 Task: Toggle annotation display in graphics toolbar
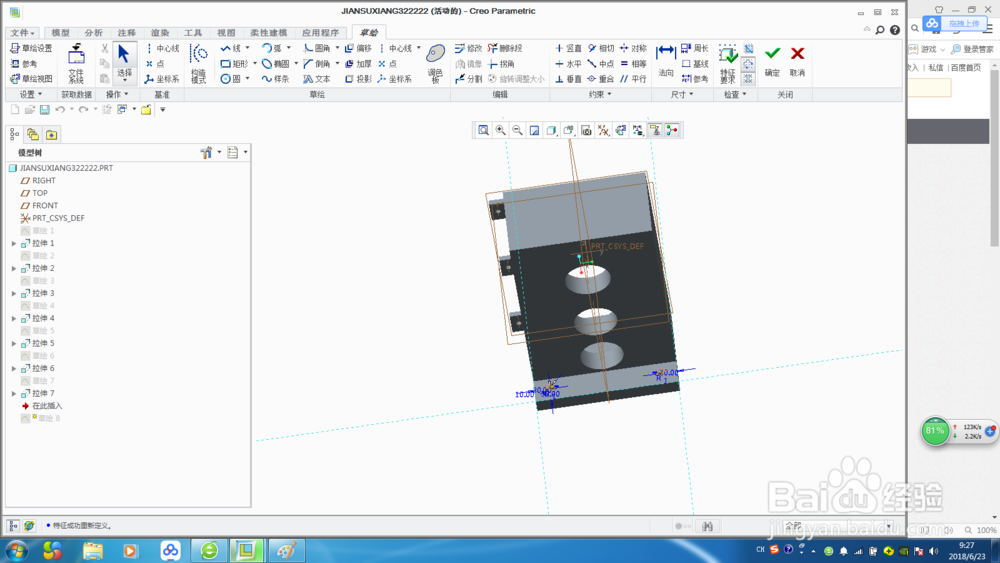point(655,131)
